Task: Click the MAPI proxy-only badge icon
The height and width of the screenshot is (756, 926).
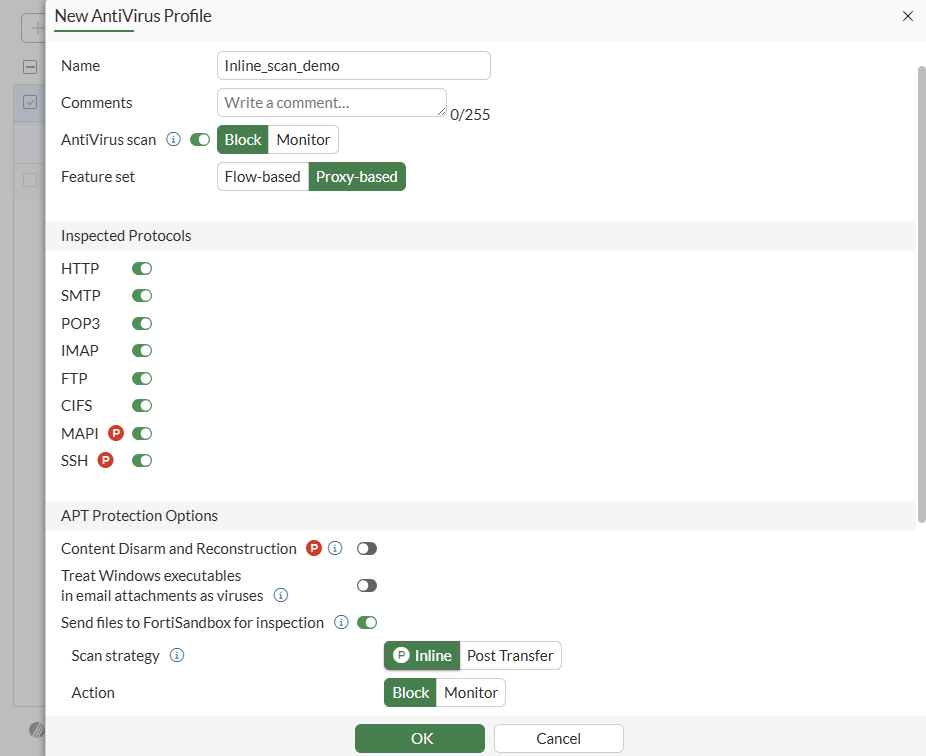Action: [116, 433]
